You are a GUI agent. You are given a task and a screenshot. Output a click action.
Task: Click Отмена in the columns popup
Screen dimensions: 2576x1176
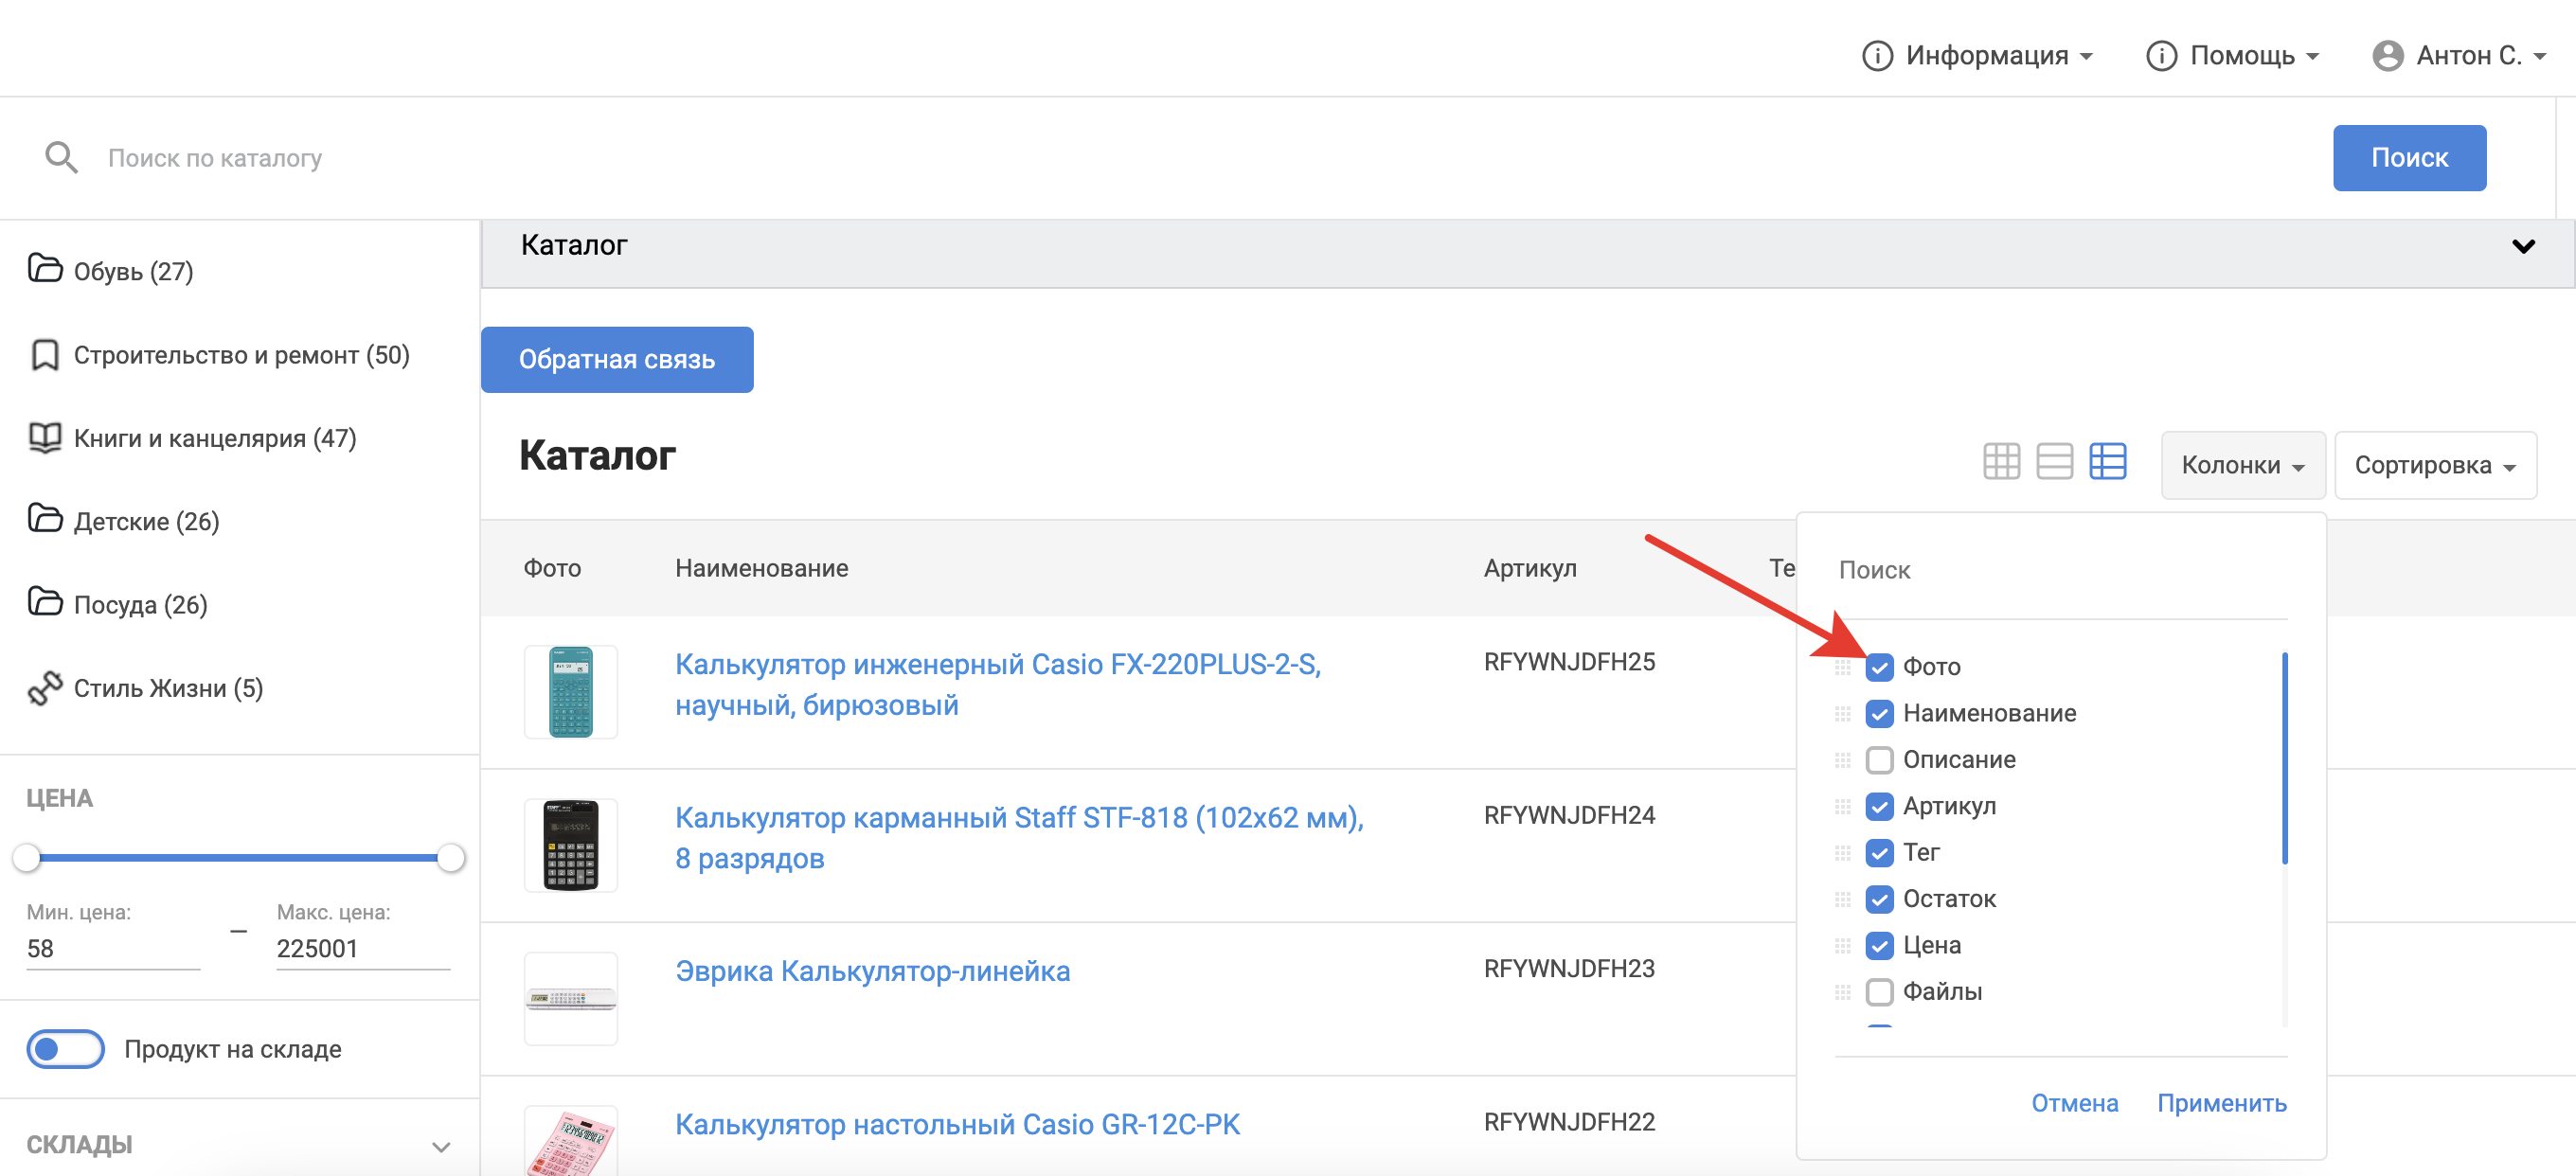tap(2074, 1103)
